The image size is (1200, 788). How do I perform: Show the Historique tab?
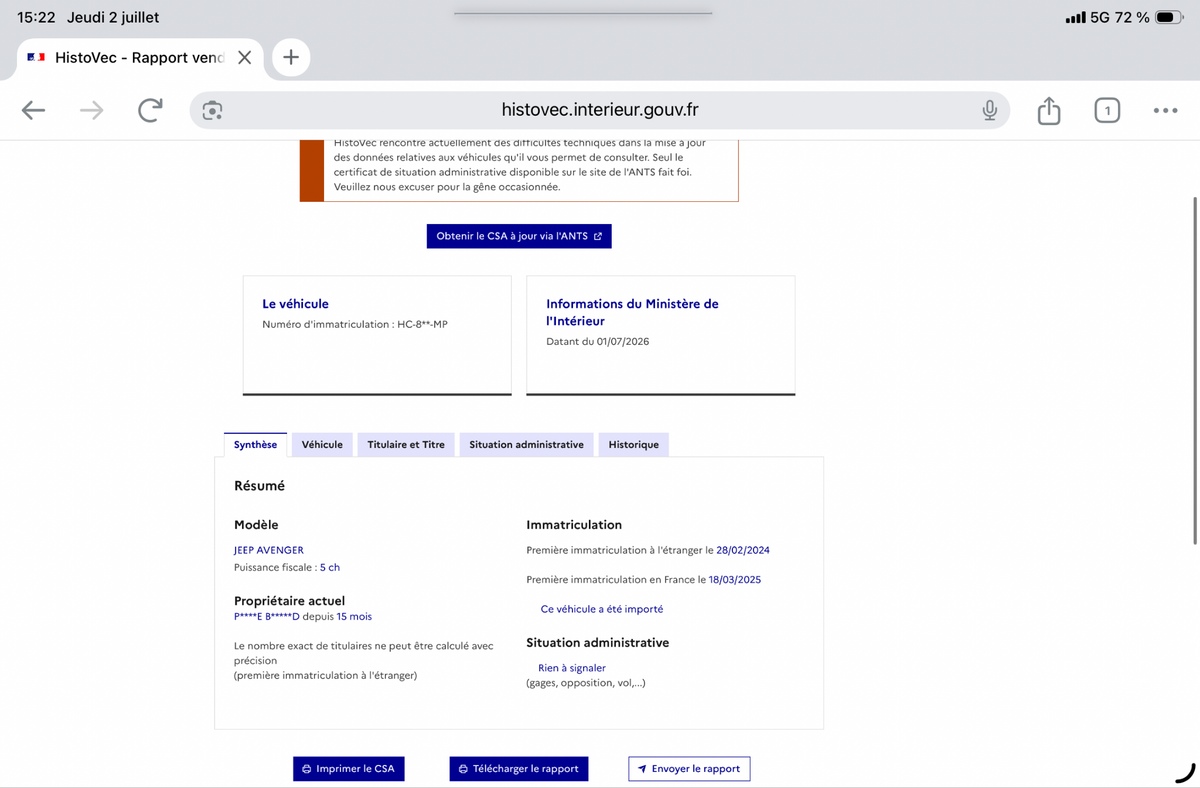[633, 445]
